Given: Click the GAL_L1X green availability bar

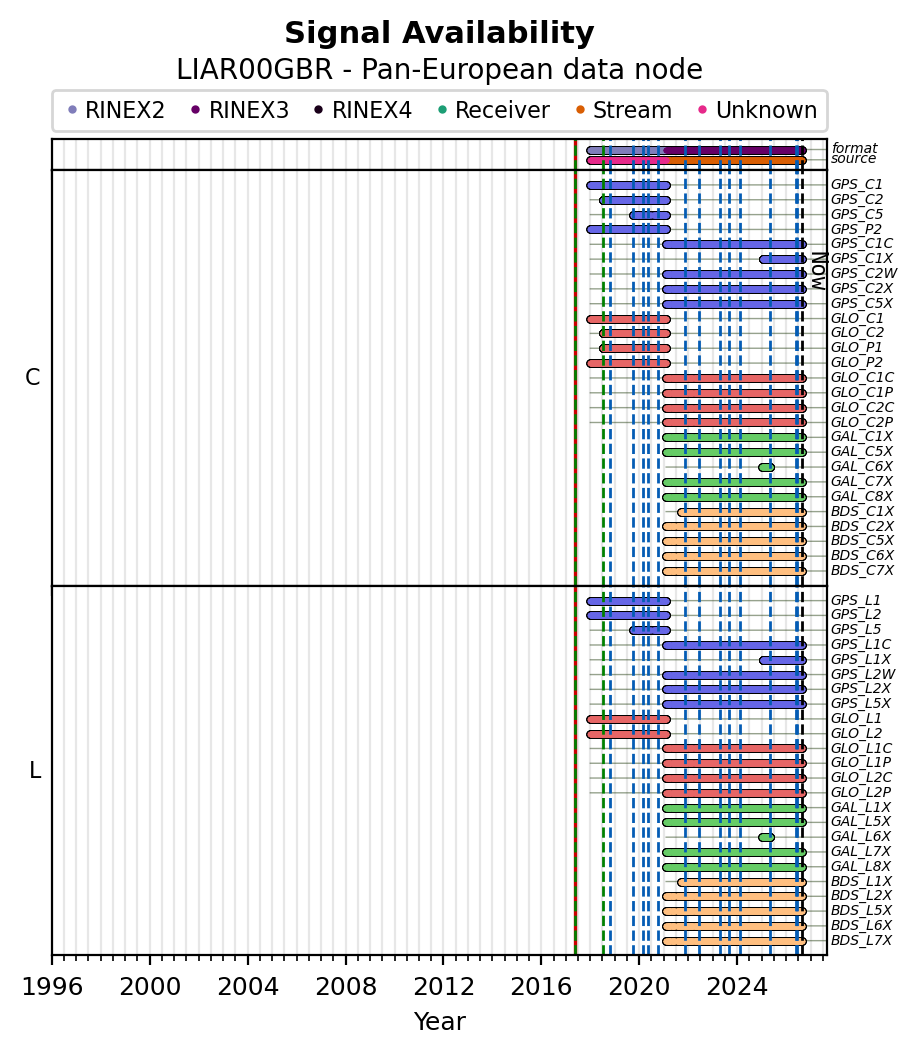Looking at the screenshot, I should tap(734, 808).
